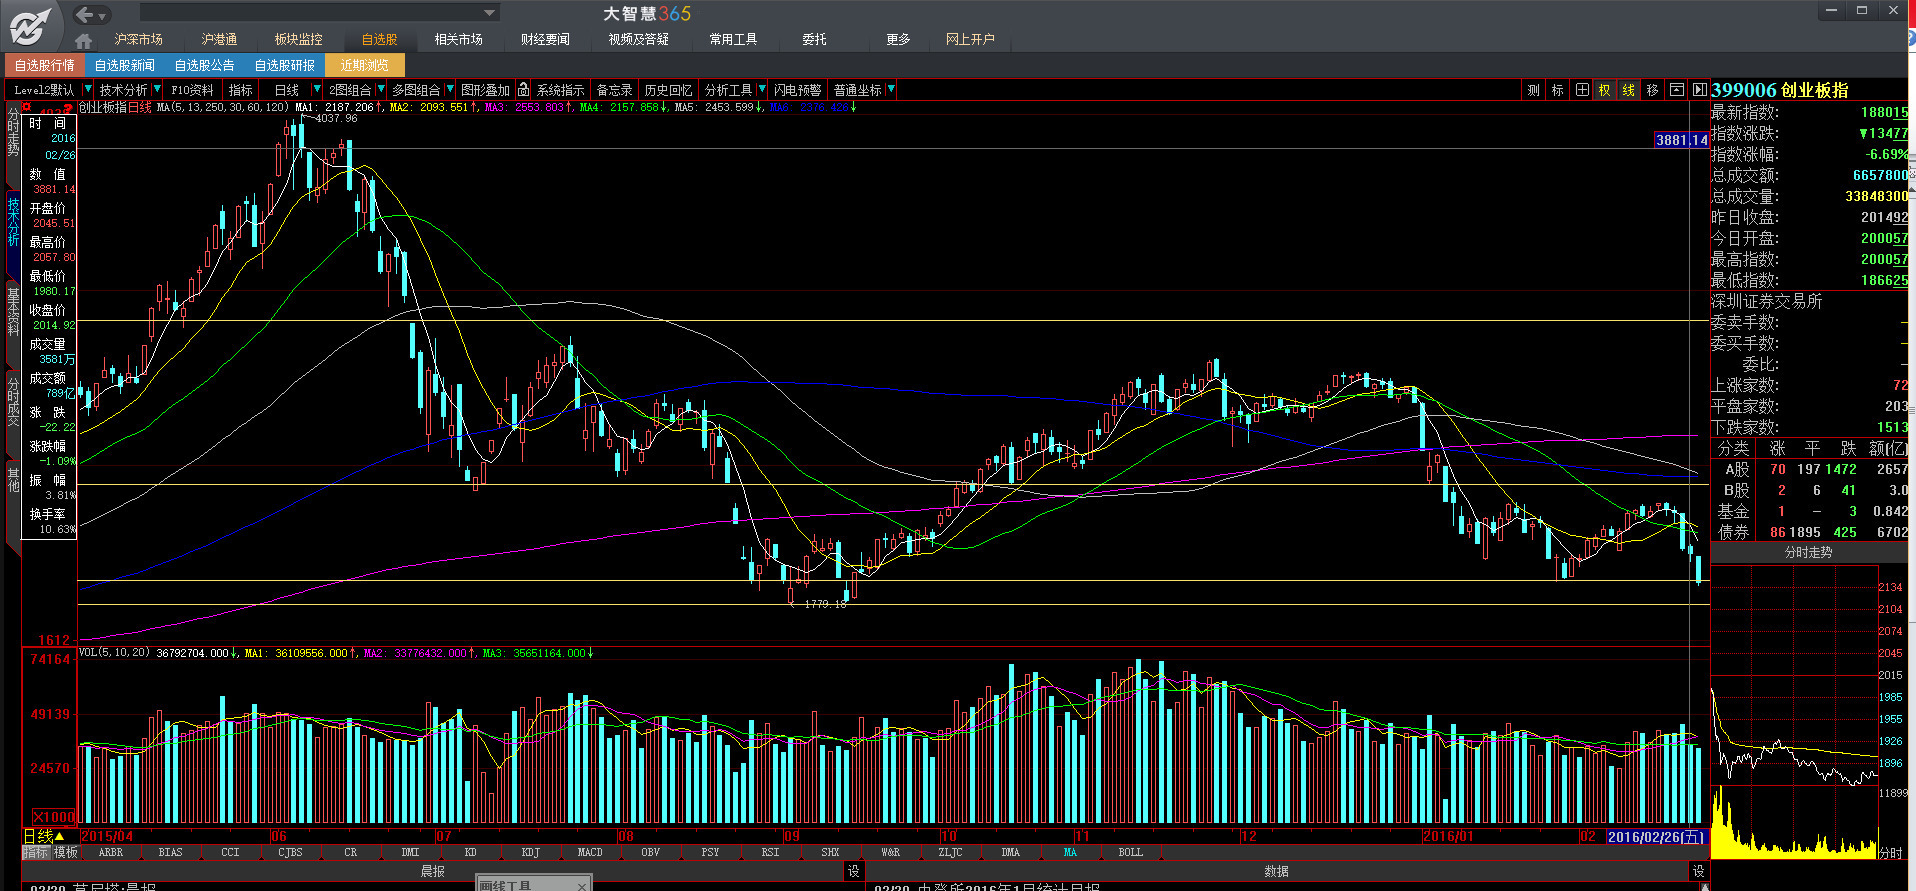Select the MACD indicator tab
Screen dimensions: 1916x891
(x=590, y=853)
